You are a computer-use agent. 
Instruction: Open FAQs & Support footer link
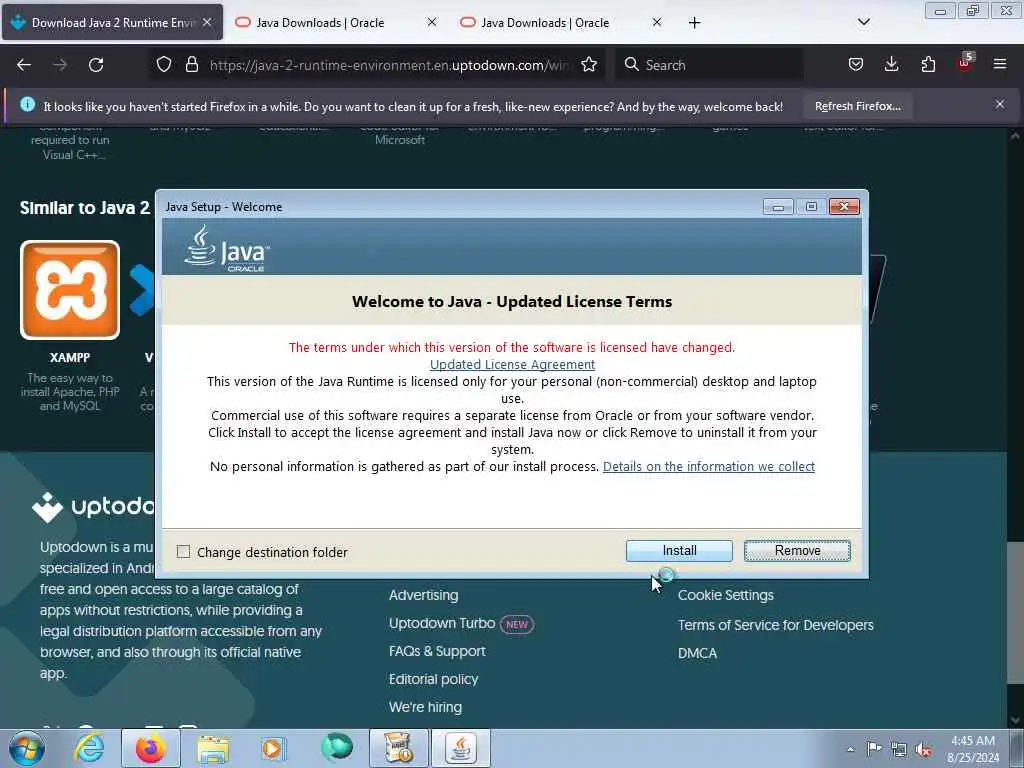point(437,651)
